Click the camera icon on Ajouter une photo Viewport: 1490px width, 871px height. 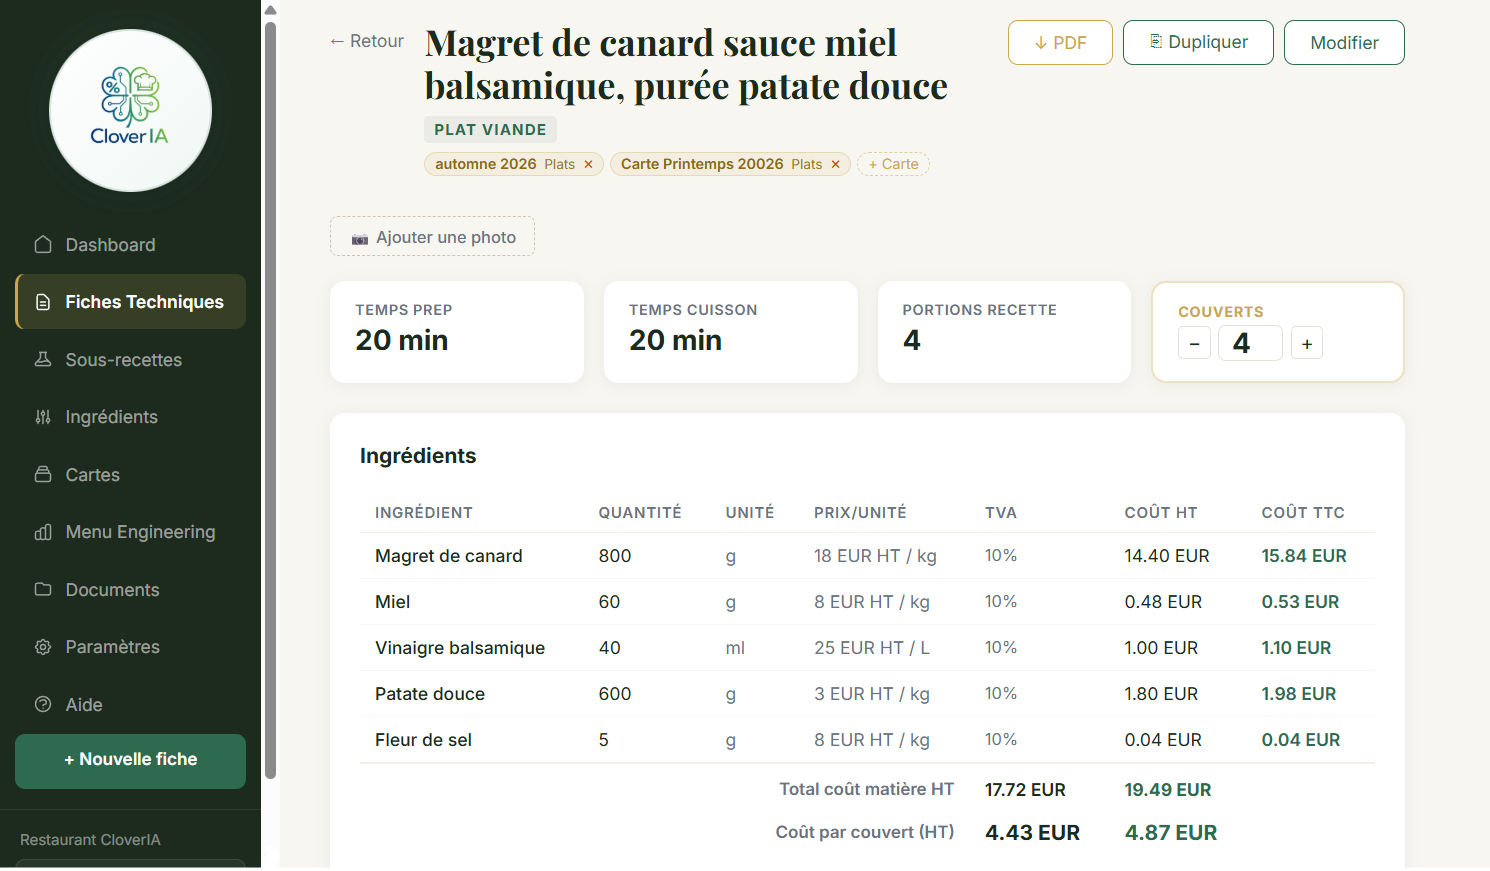[x=360, y=238]
